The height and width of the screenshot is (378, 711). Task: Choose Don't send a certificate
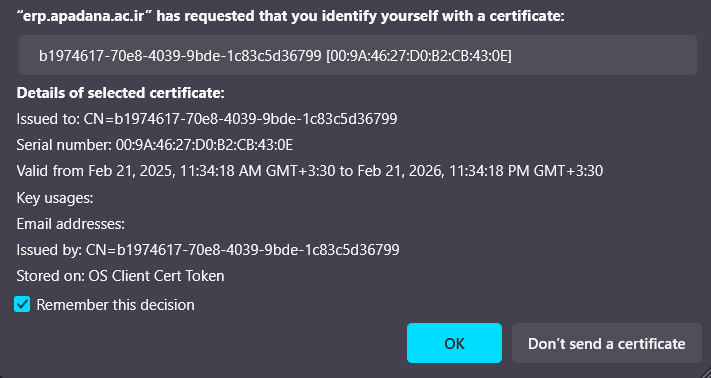(x=607, y=343)
